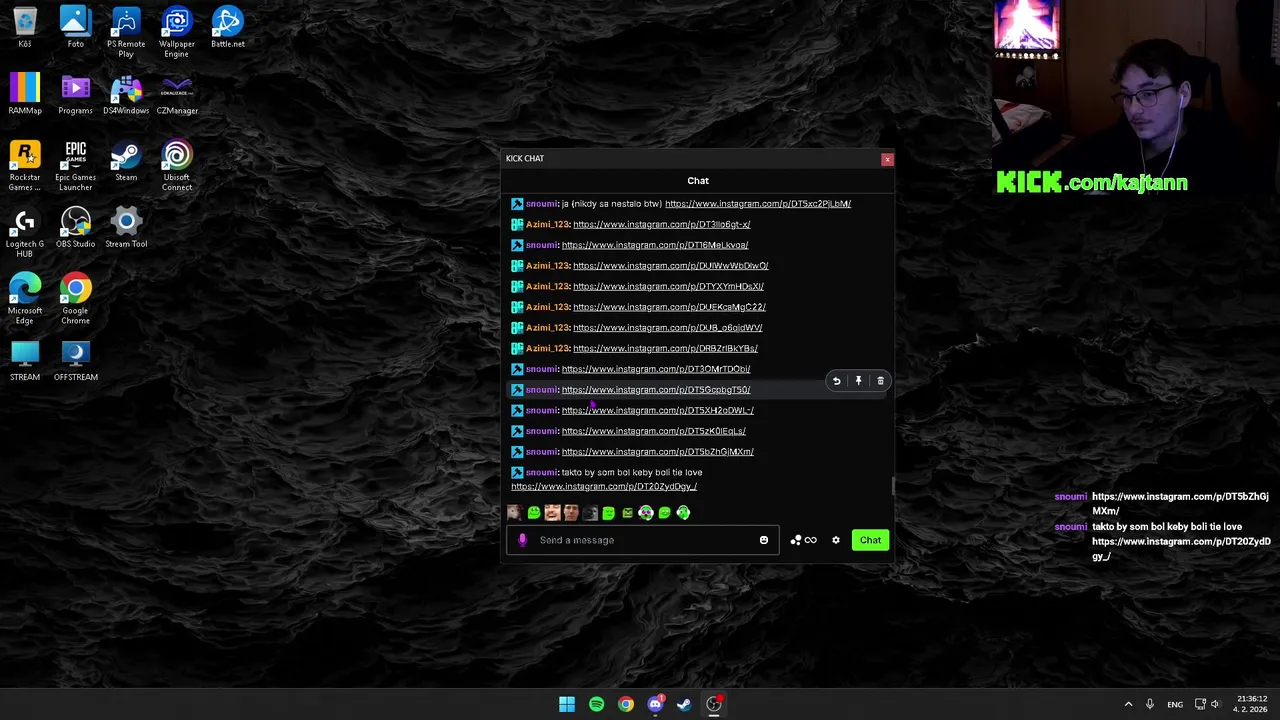Open snoumi link DT5bZhGjMXm in chat window

tap(658, 452)
